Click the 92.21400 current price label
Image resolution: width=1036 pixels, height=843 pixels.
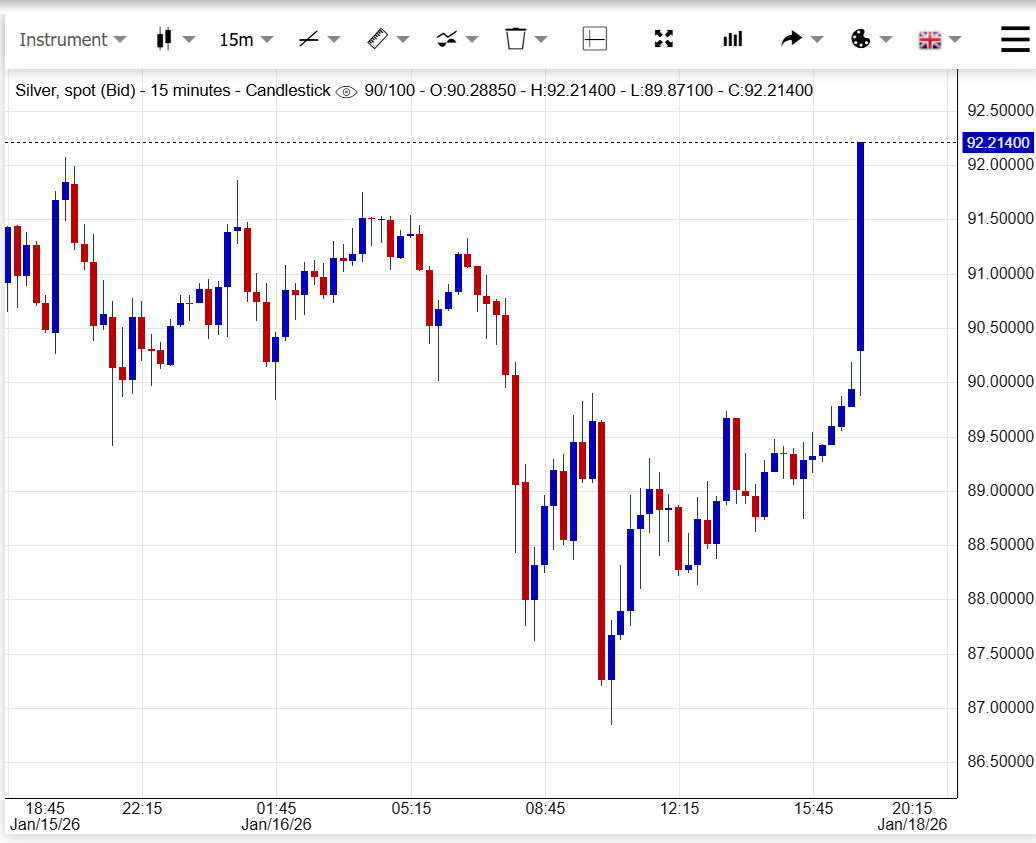click(x=997, y=143)
